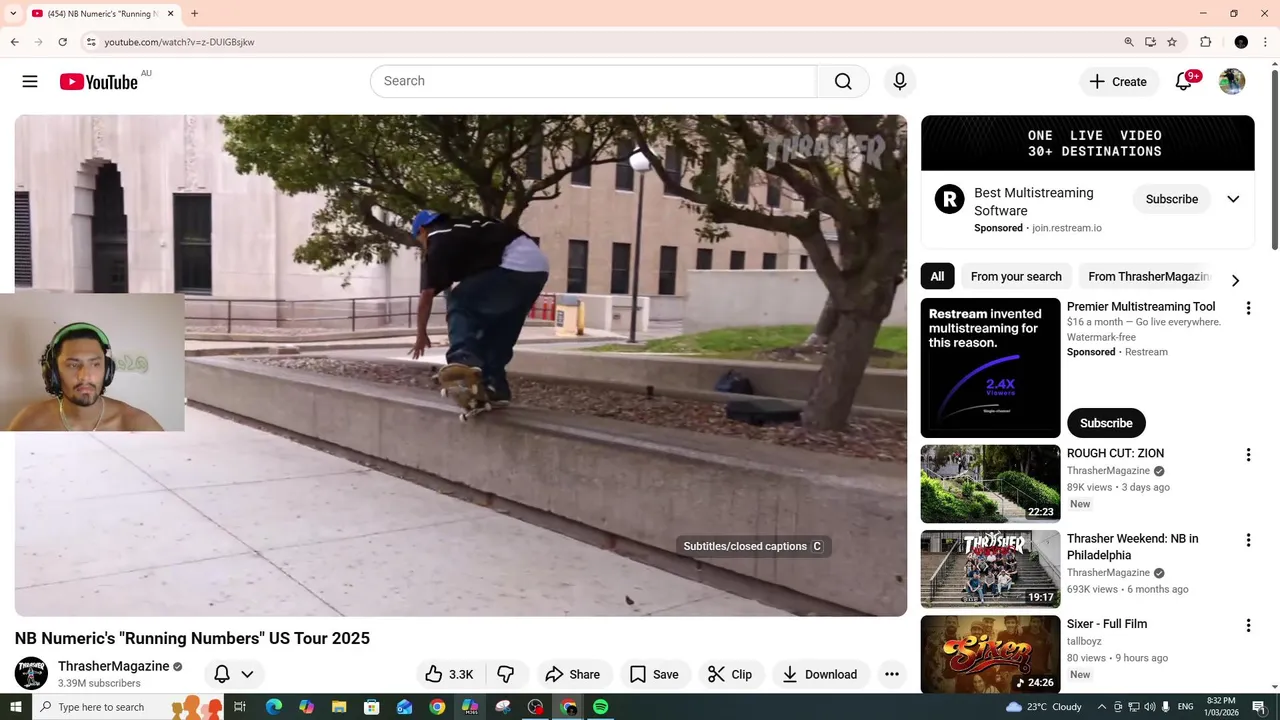This screenshot has width=1280, height=720.
Task: Close the NB Numeric's browser tab
Action: [x=170, y=13]
